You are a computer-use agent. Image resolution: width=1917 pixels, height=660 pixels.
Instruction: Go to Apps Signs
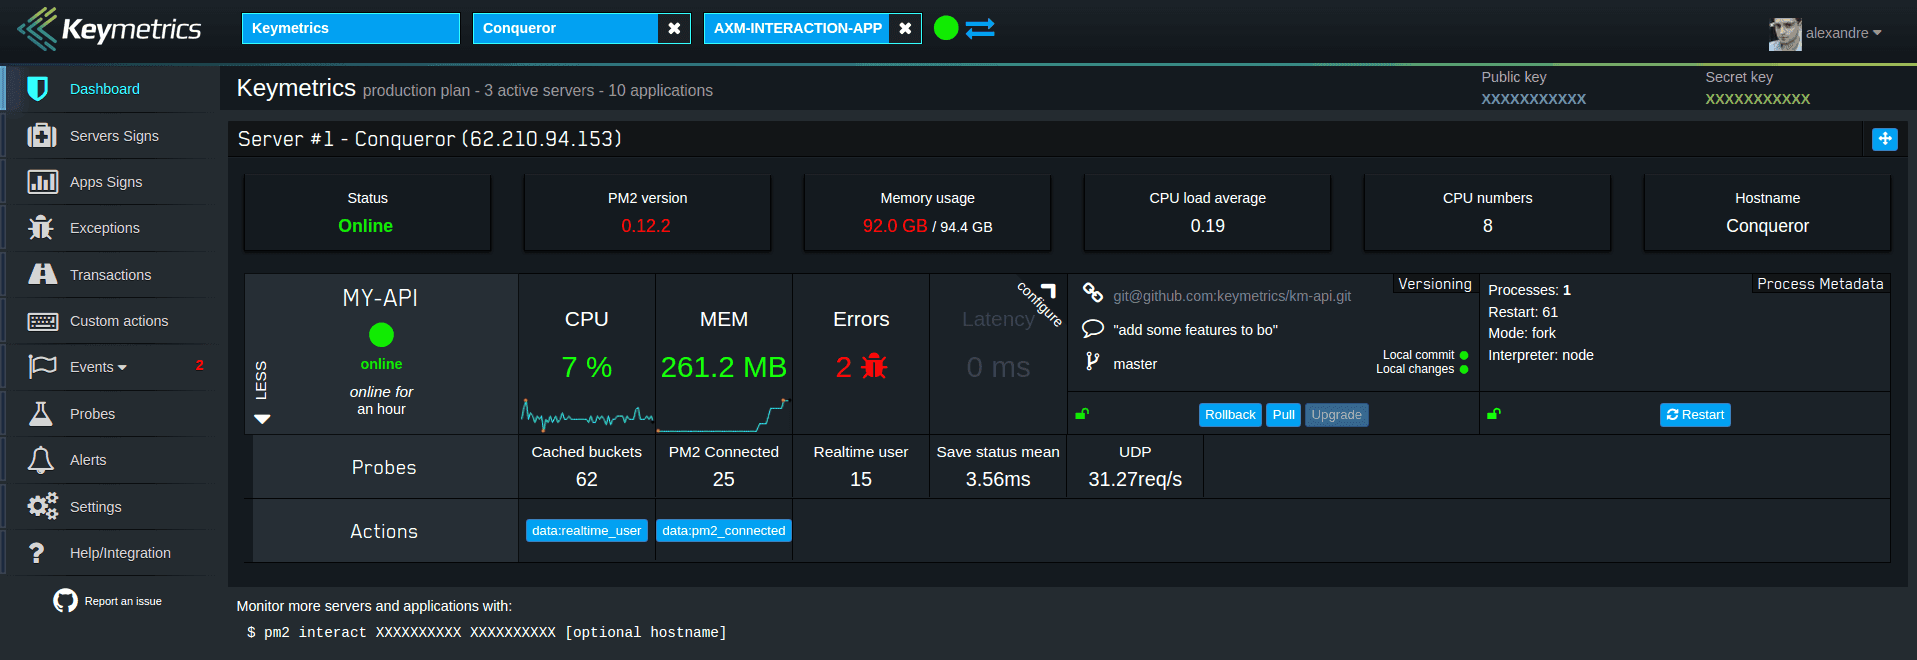(x=106, y=182)
